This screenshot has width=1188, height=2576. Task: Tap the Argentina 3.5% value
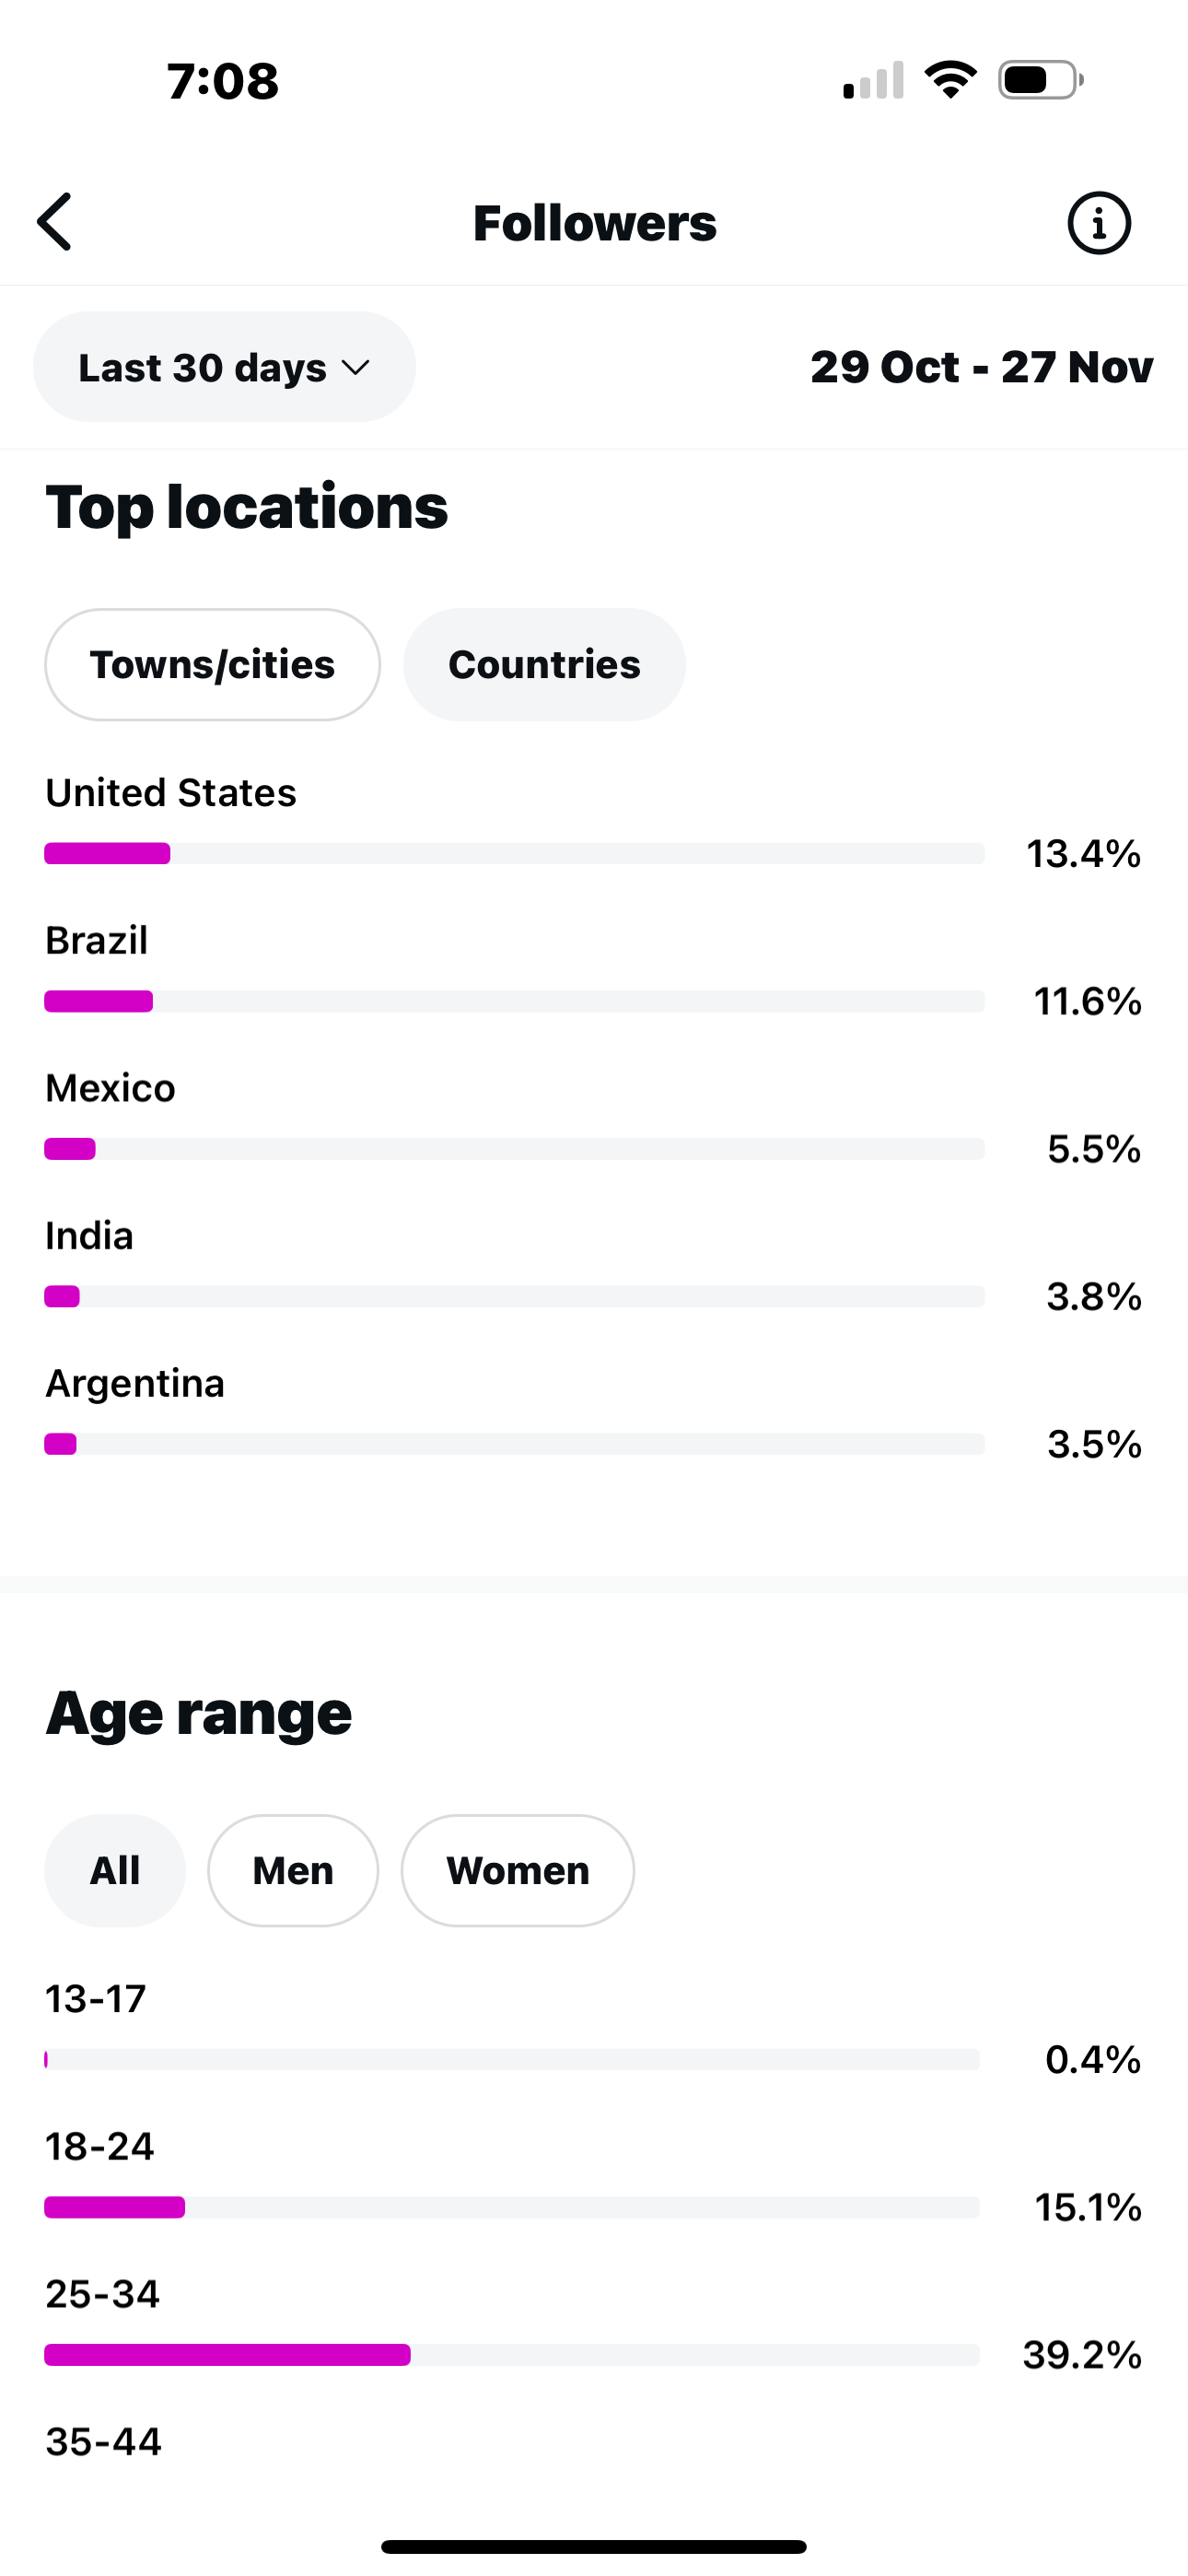(x=1094, y=1444)
